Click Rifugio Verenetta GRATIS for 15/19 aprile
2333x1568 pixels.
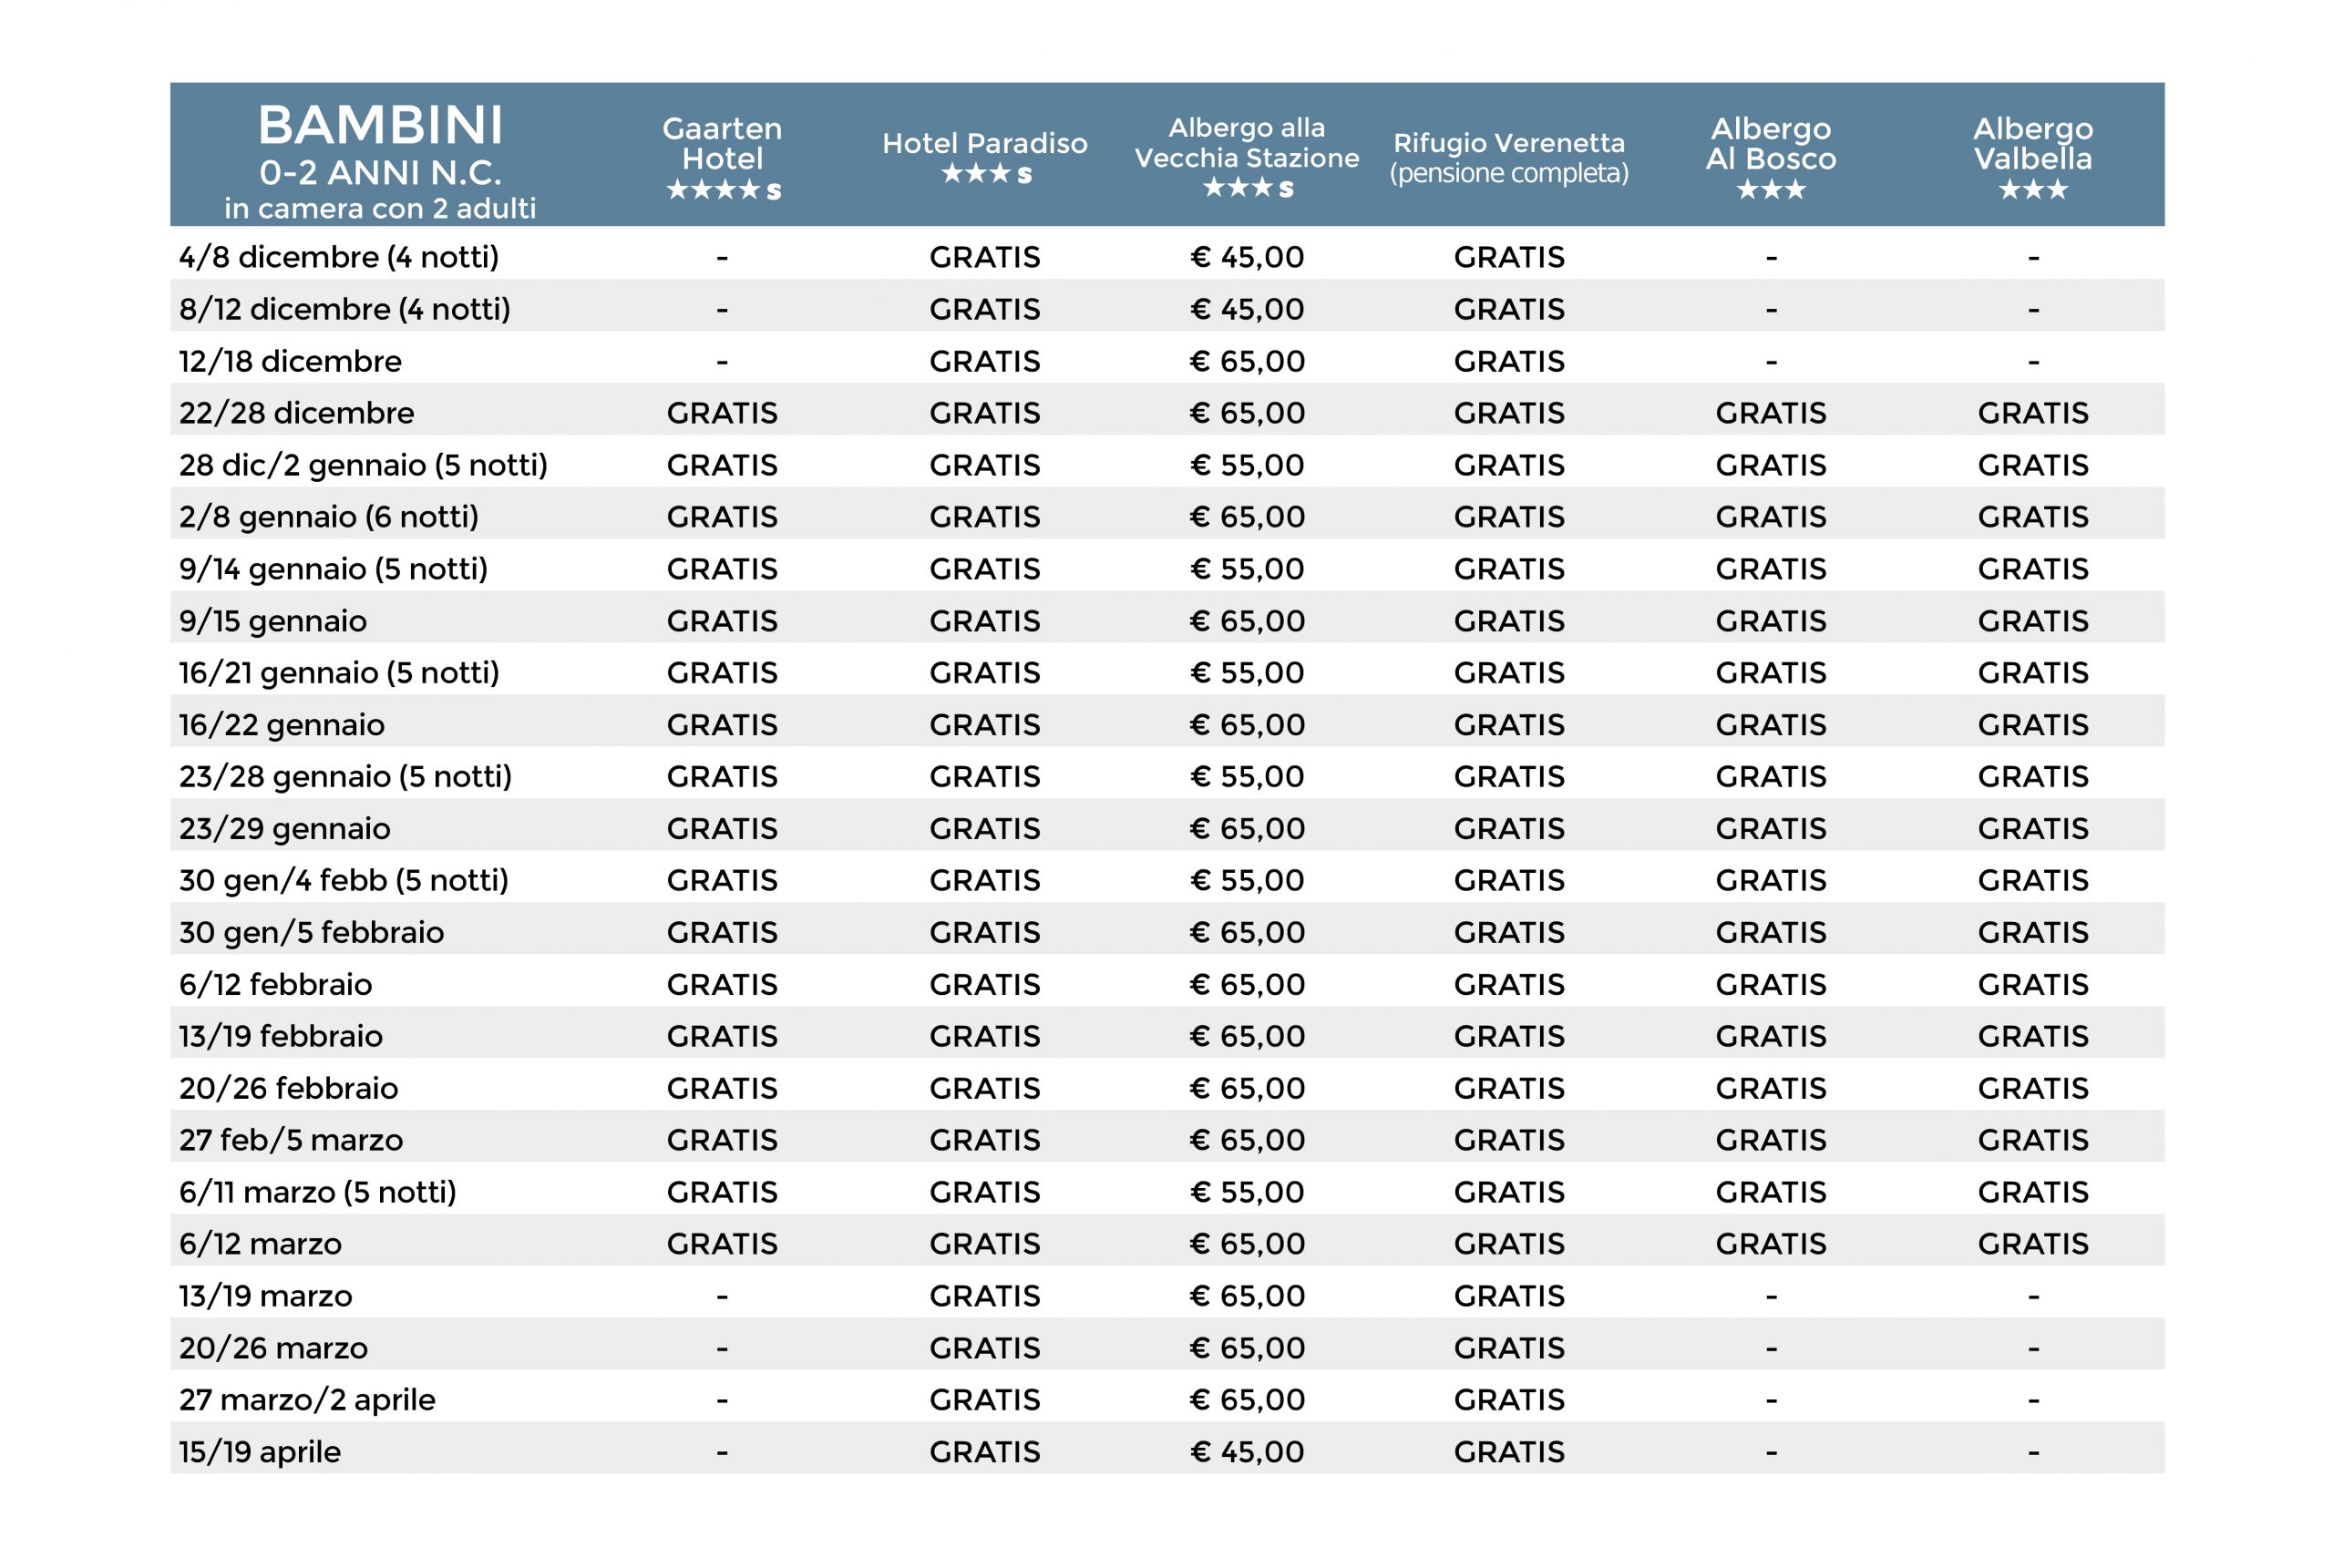pos(1509,1453)
